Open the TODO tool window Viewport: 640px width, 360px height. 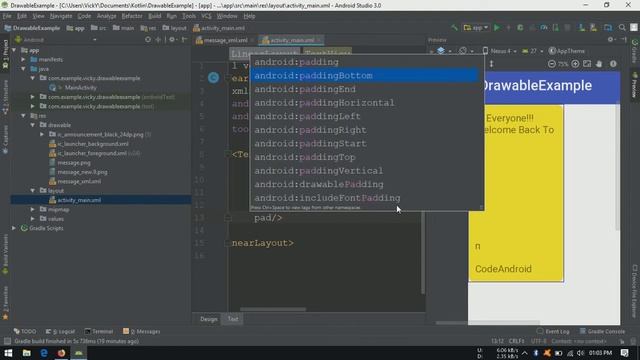pos(25,331)
